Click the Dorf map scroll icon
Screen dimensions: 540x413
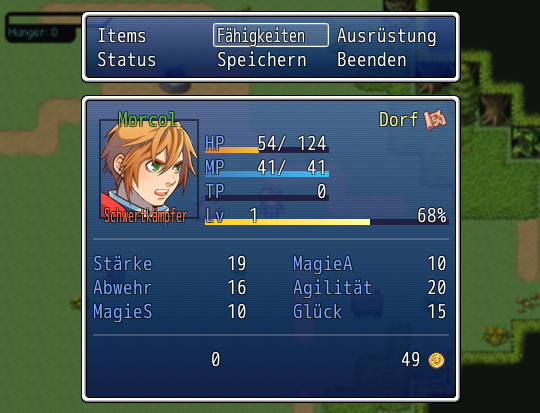[435, 120]
